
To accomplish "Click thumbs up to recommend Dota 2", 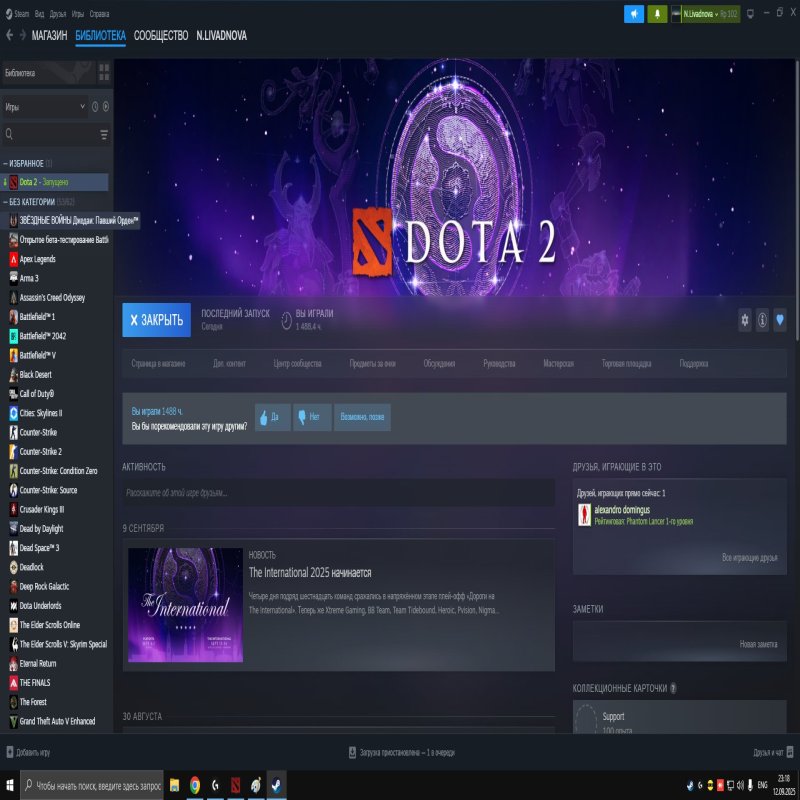I will (268, 418).
